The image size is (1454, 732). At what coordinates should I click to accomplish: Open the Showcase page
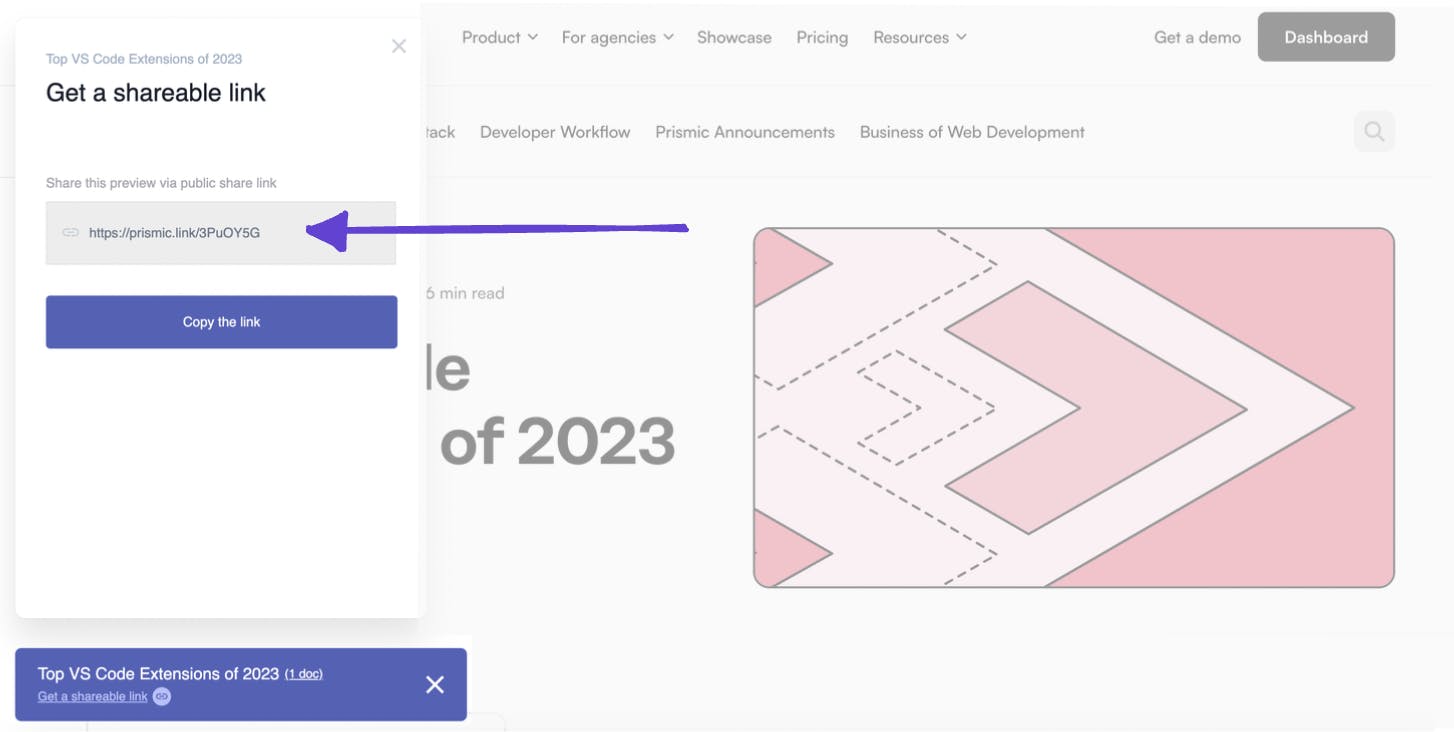point(734,37)
